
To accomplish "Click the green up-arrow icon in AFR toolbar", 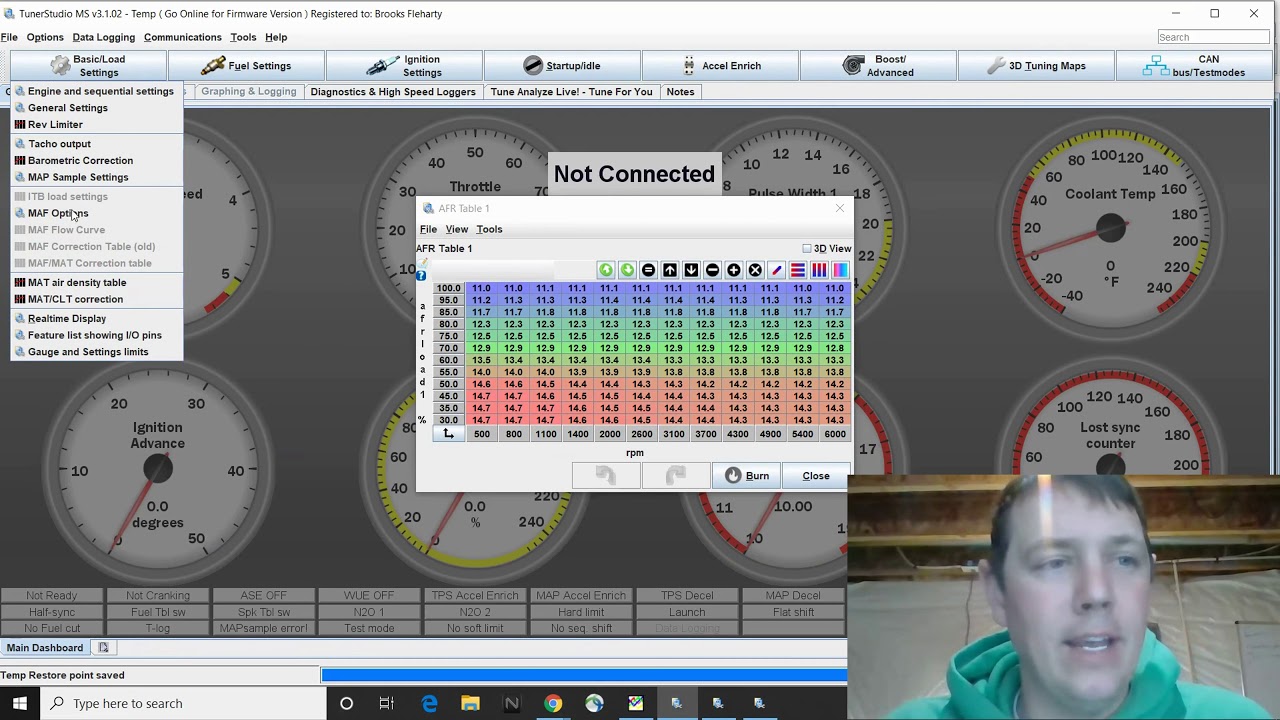I will click(606, 270).
